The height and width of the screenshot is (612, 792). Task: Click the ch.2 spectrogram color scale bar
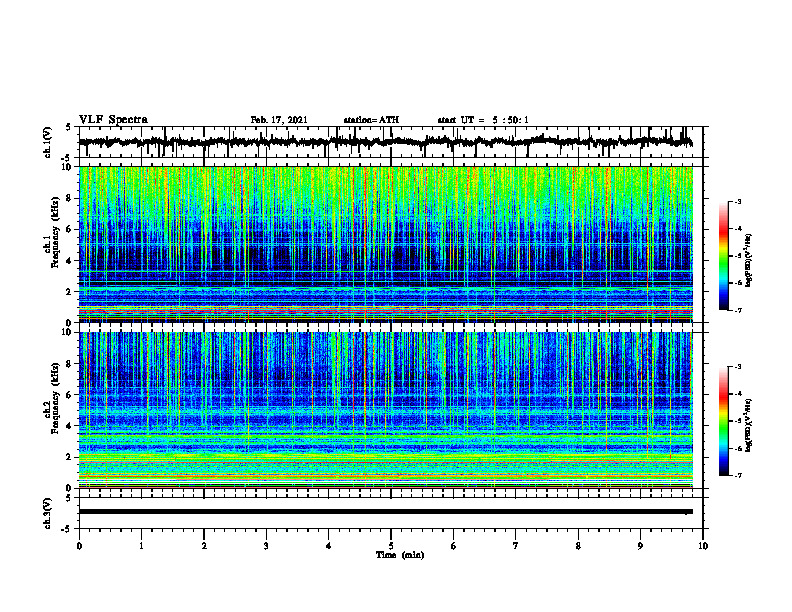pyautogui.click(x=723, y=421)
